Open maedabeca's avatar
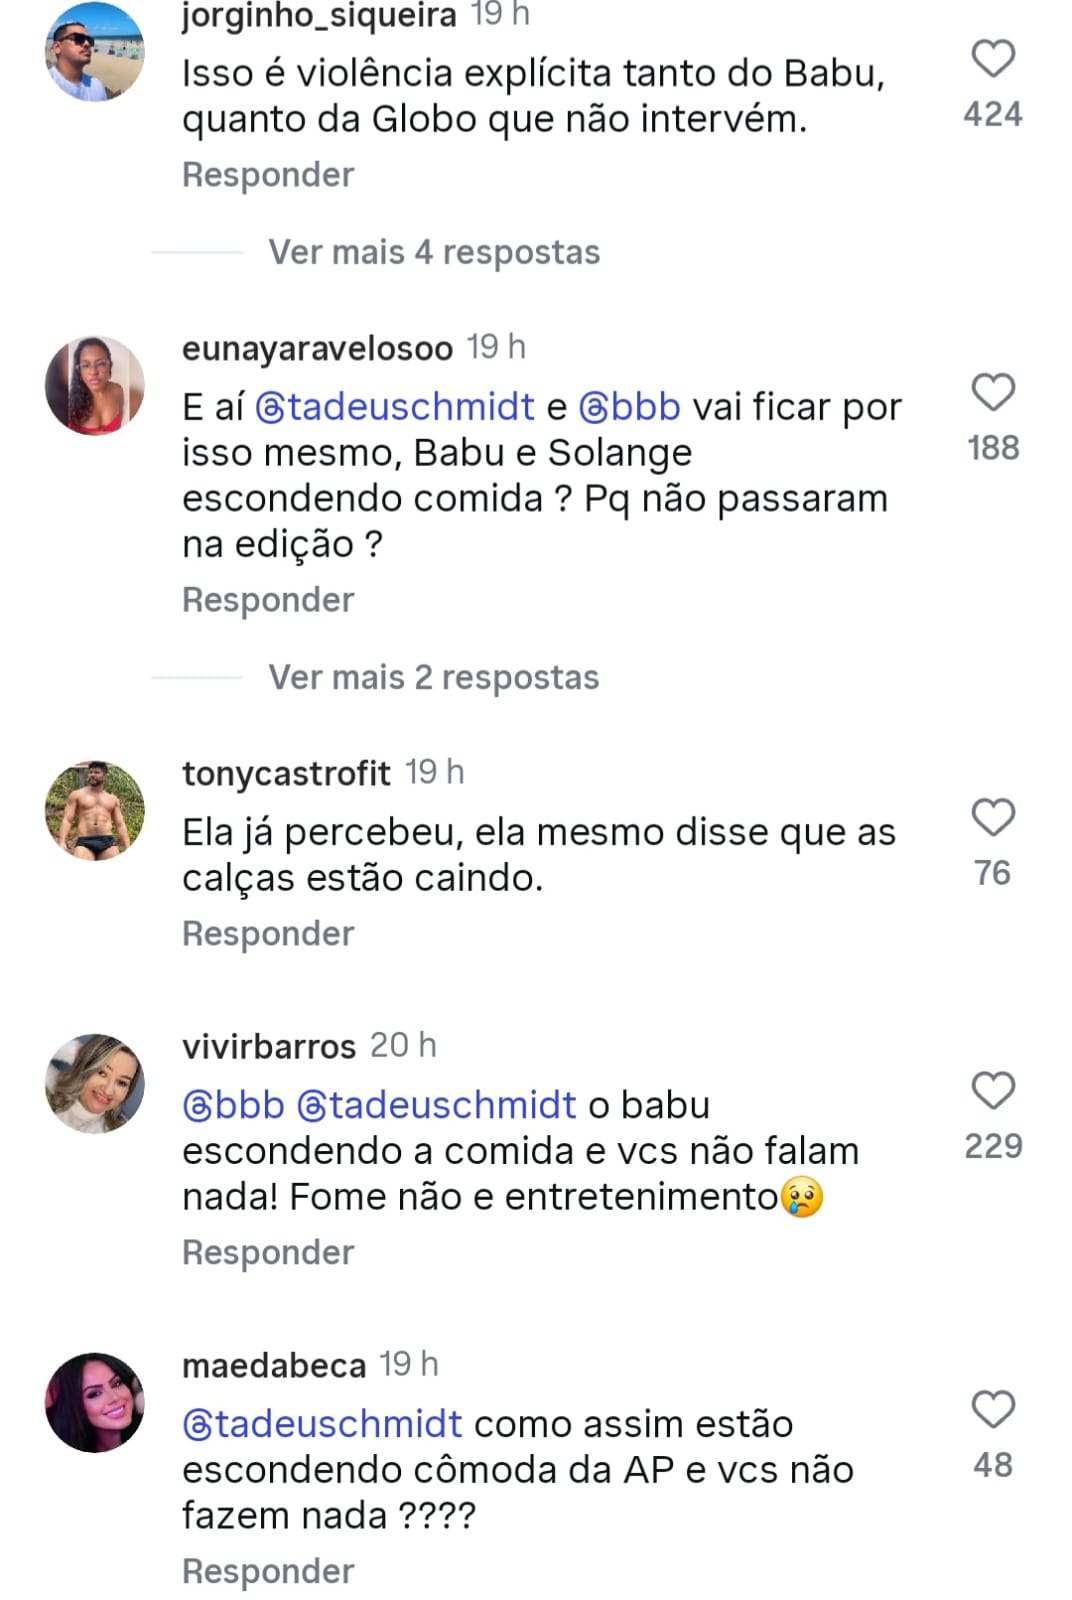Viewport: 1072px width, 1600px height. (95, 1402)
